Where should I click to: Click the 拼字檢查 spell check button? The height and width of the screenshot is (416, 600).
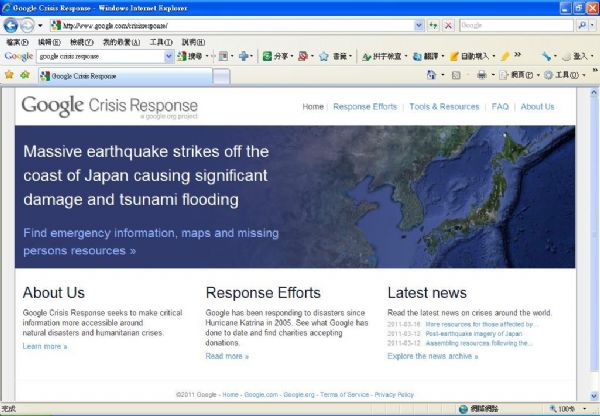coord(382,56)
